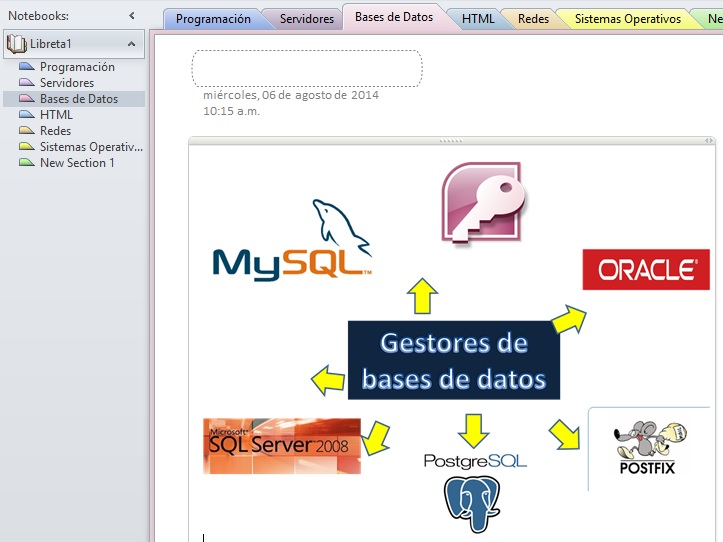This screenshot has height=542, width=723.
Task: Open Sistemas Operativ... section in the sidebar
Action: click(x=91, y=147)
